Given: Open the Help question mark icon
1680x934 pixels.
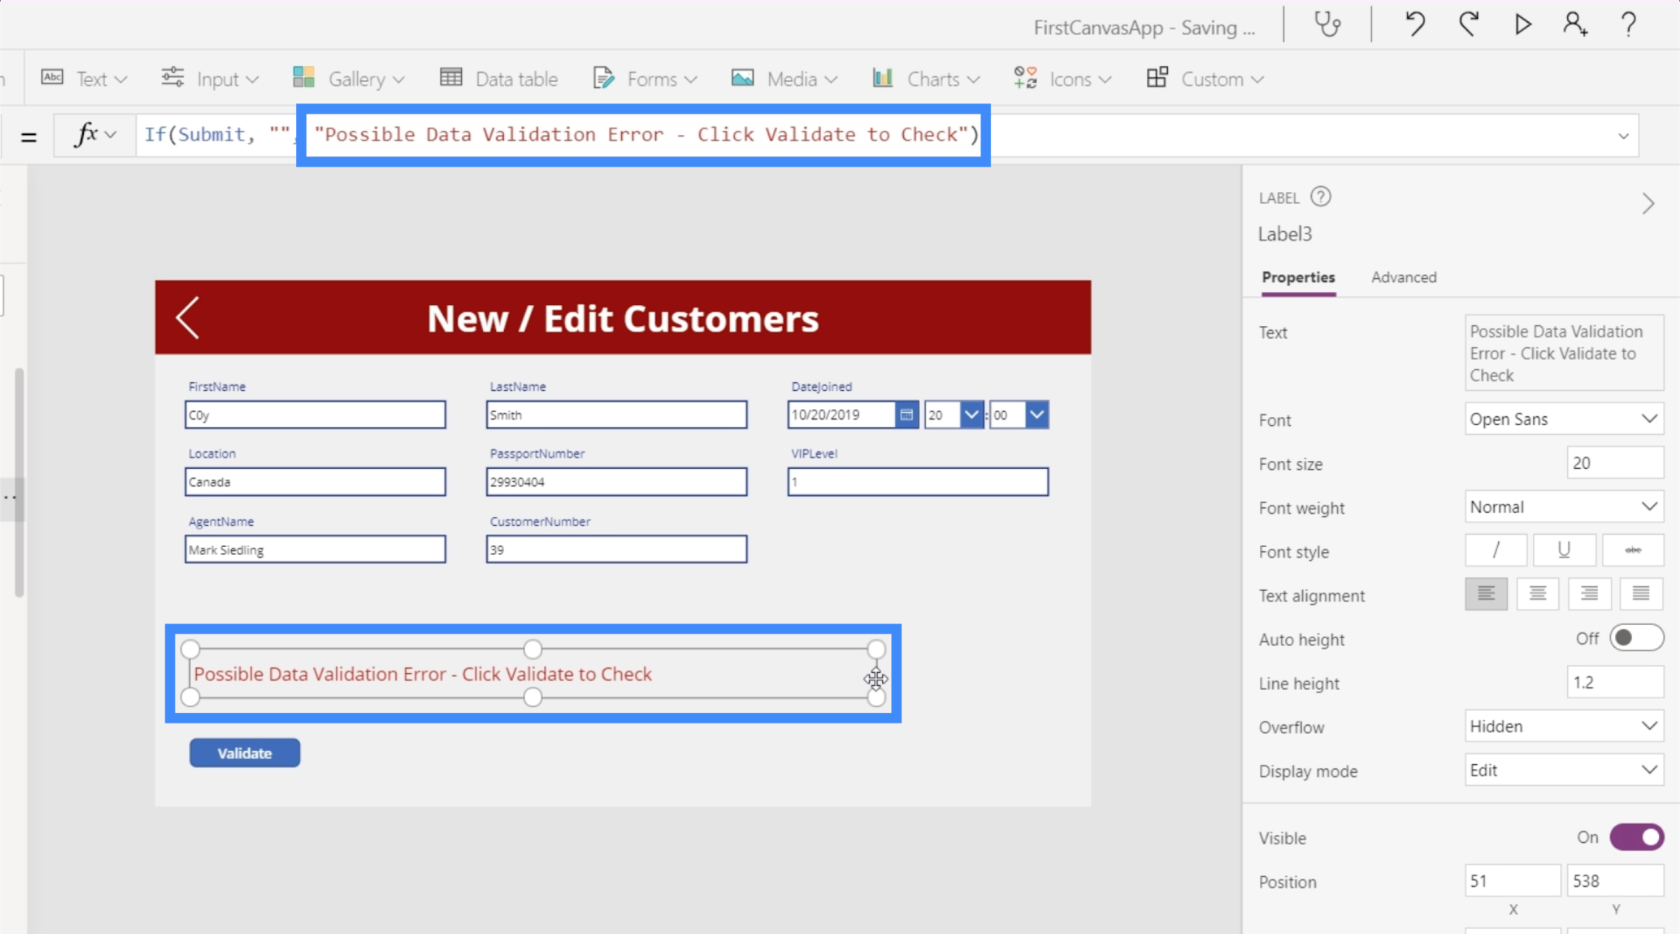Looking at the screenshot, I should pyautogui.click(x=1629, y=24).
